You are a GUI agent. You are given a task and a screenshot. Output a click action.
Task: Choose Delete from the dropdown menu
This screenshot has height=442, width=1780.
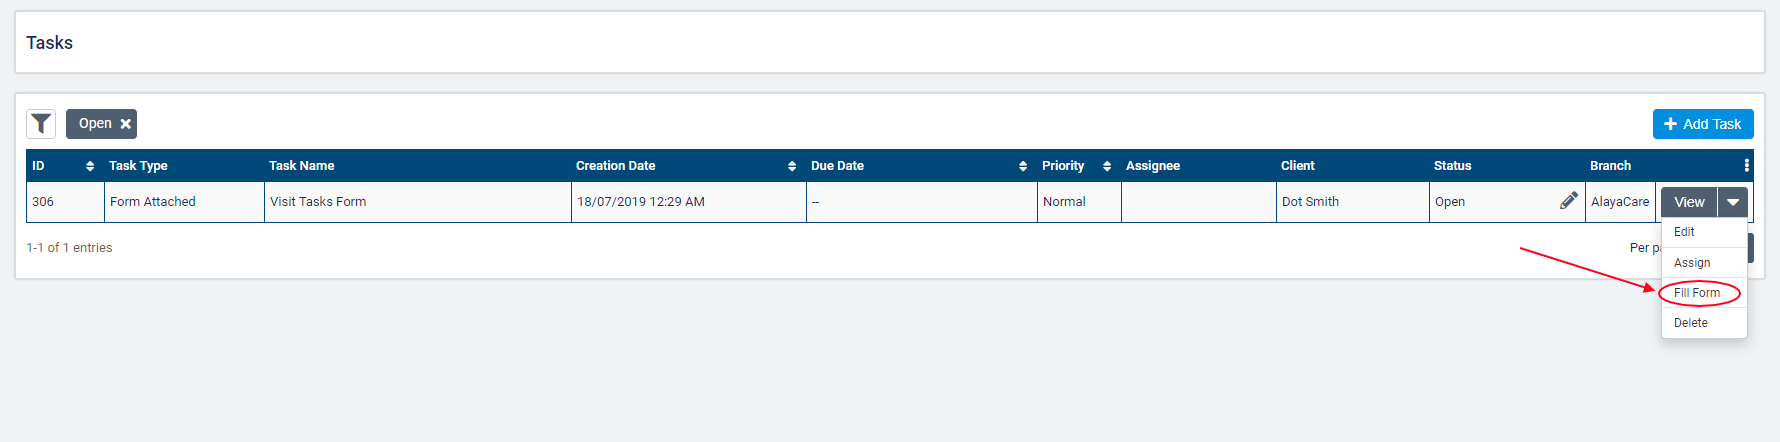[1691, 323]
